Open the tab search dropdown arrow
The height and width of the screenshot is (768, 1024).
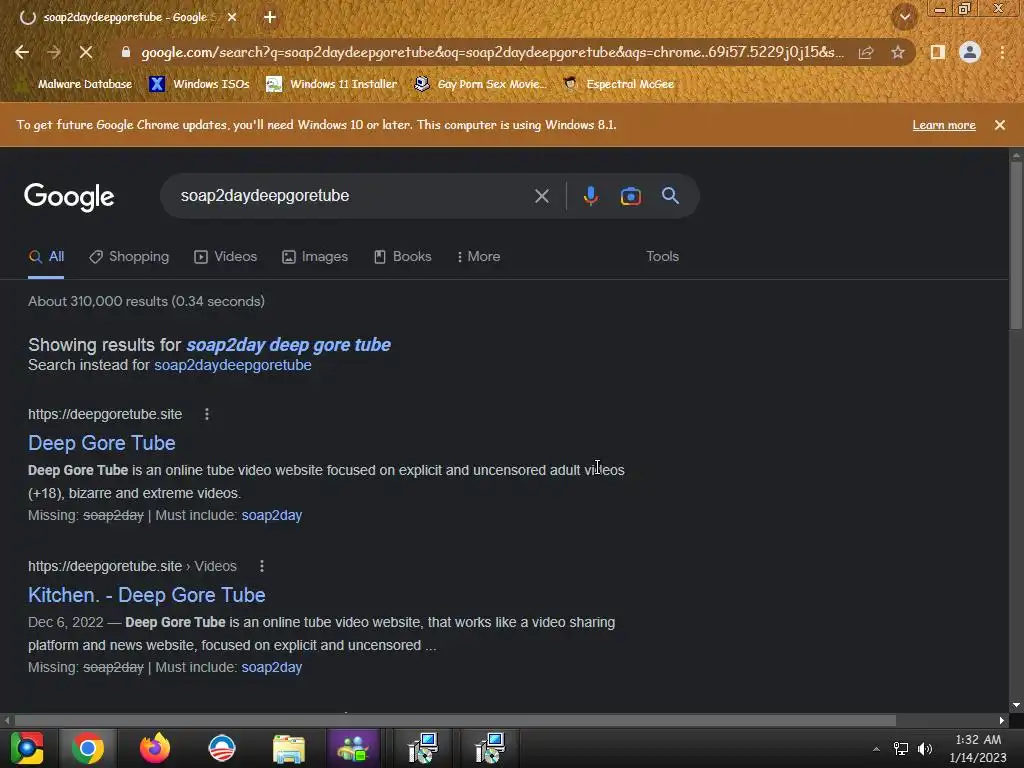pos(904,18)
